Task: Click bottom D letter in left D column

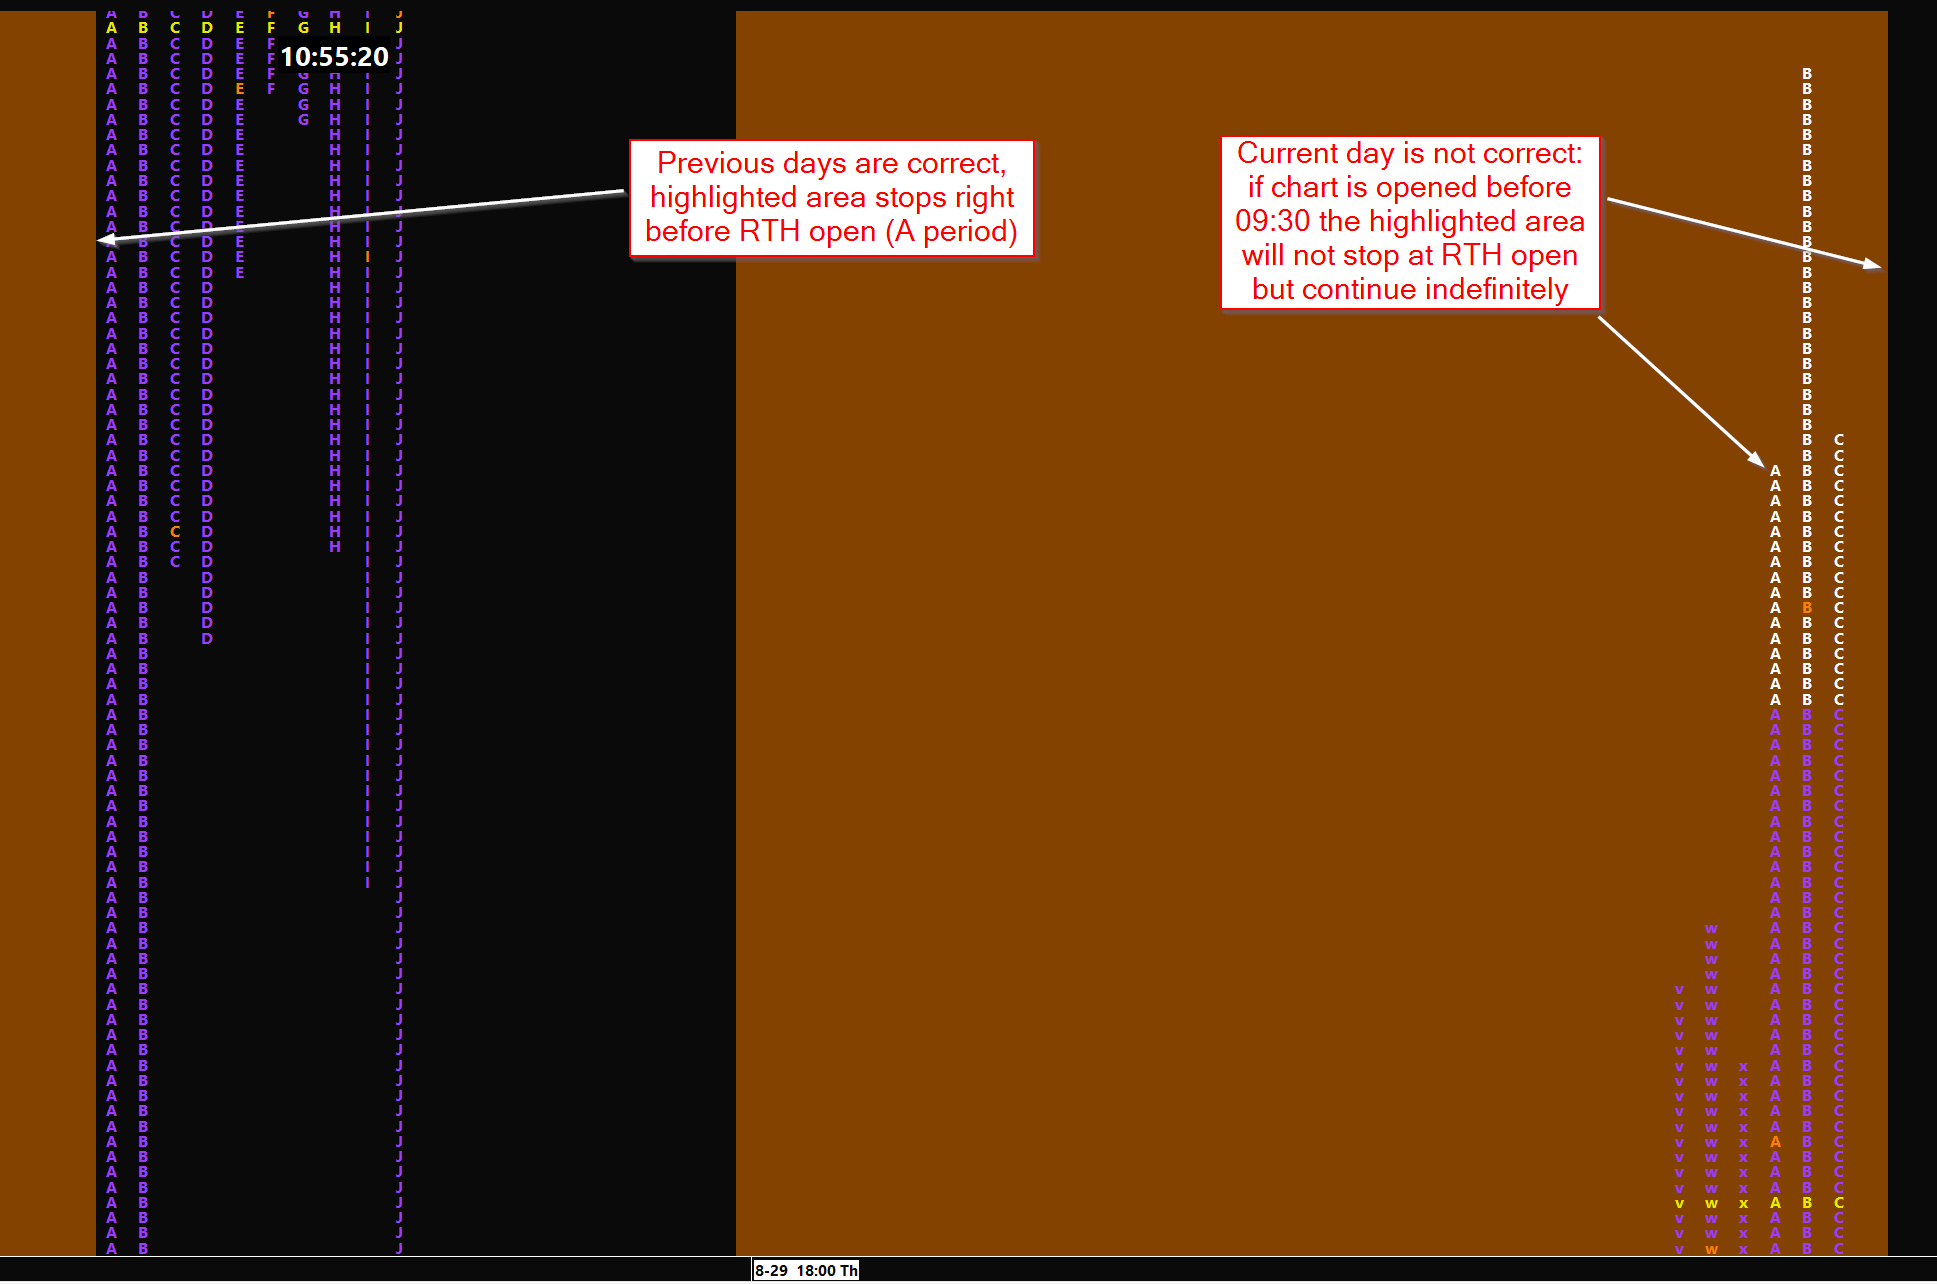Action: 207,638
